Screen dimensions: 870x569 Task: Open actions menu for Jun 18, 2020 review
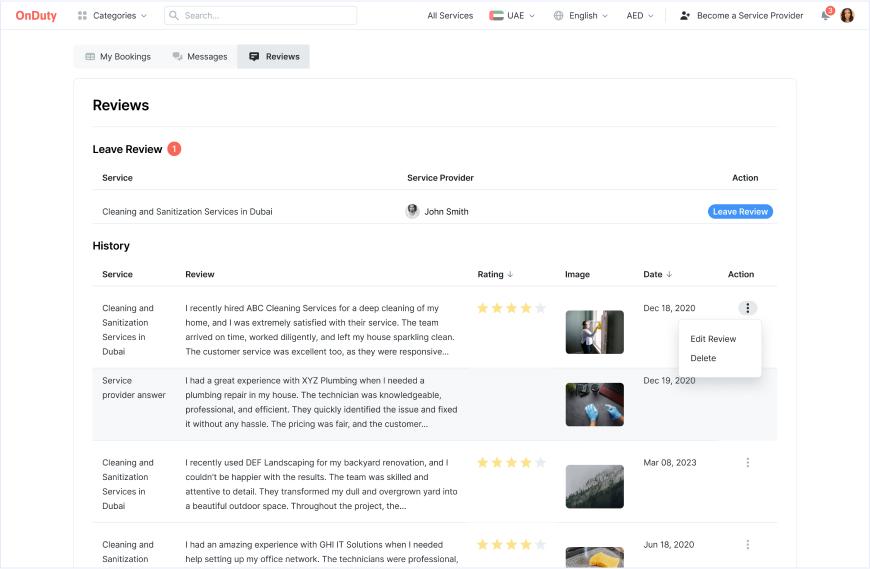pyautogui.click(x=747, y=545)
